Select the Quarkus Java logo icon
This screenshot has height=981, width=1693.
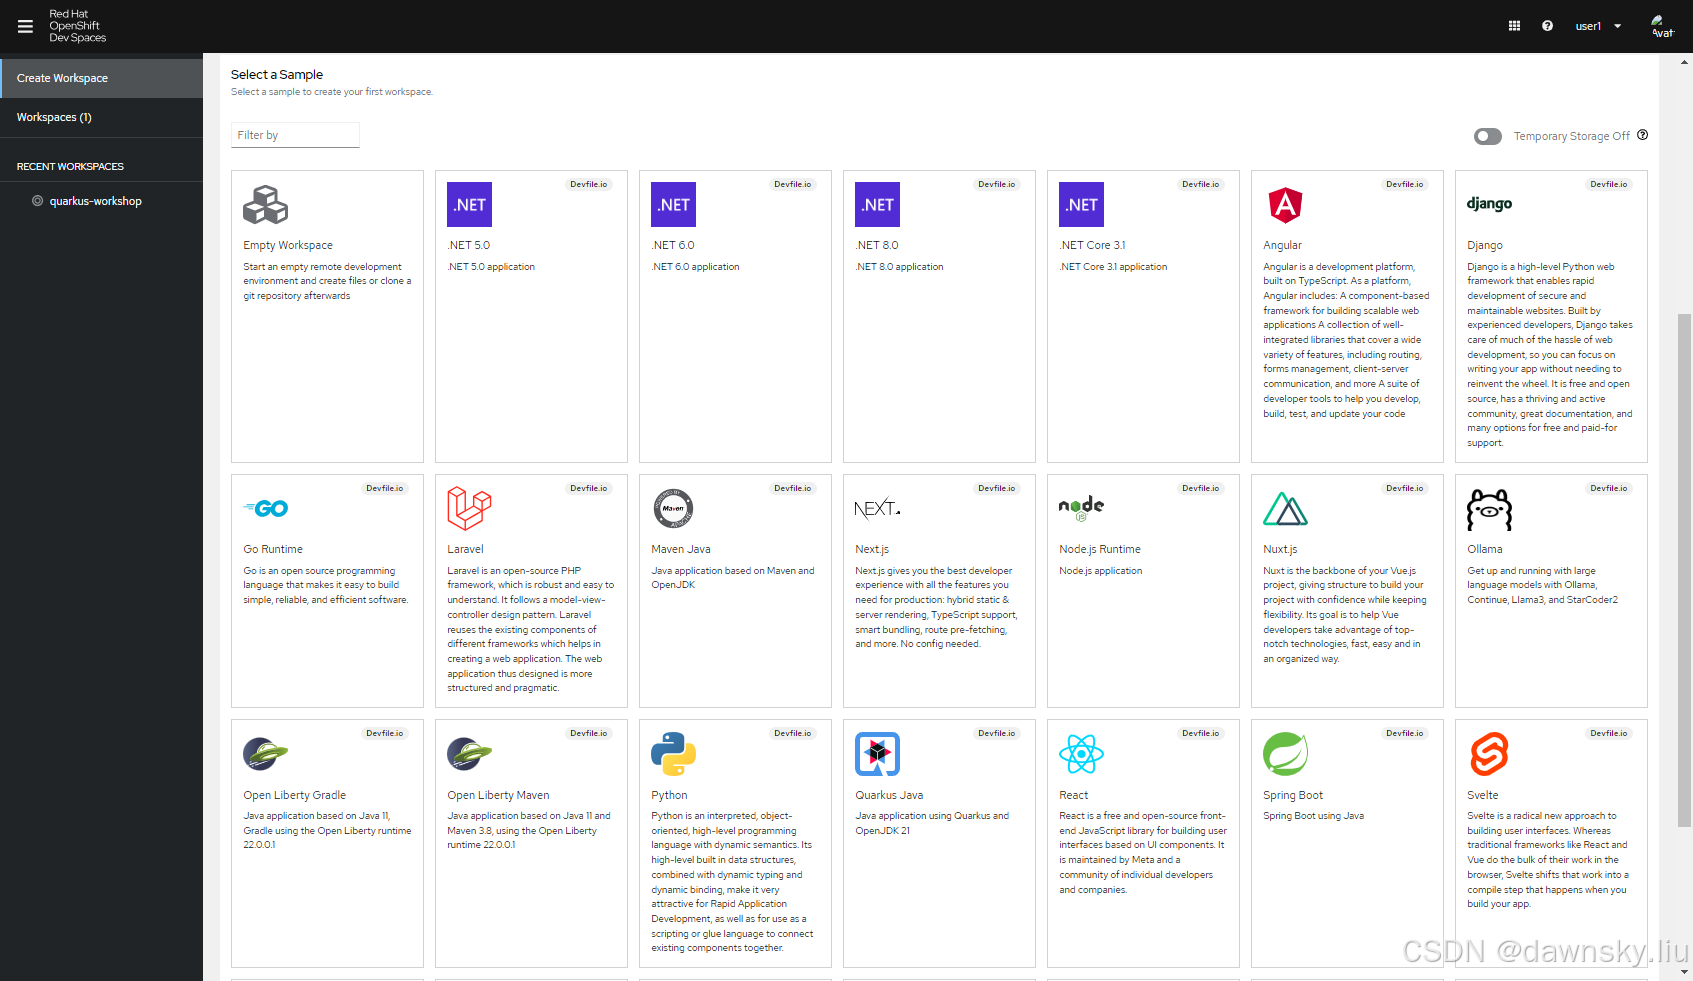pos(877,754)
